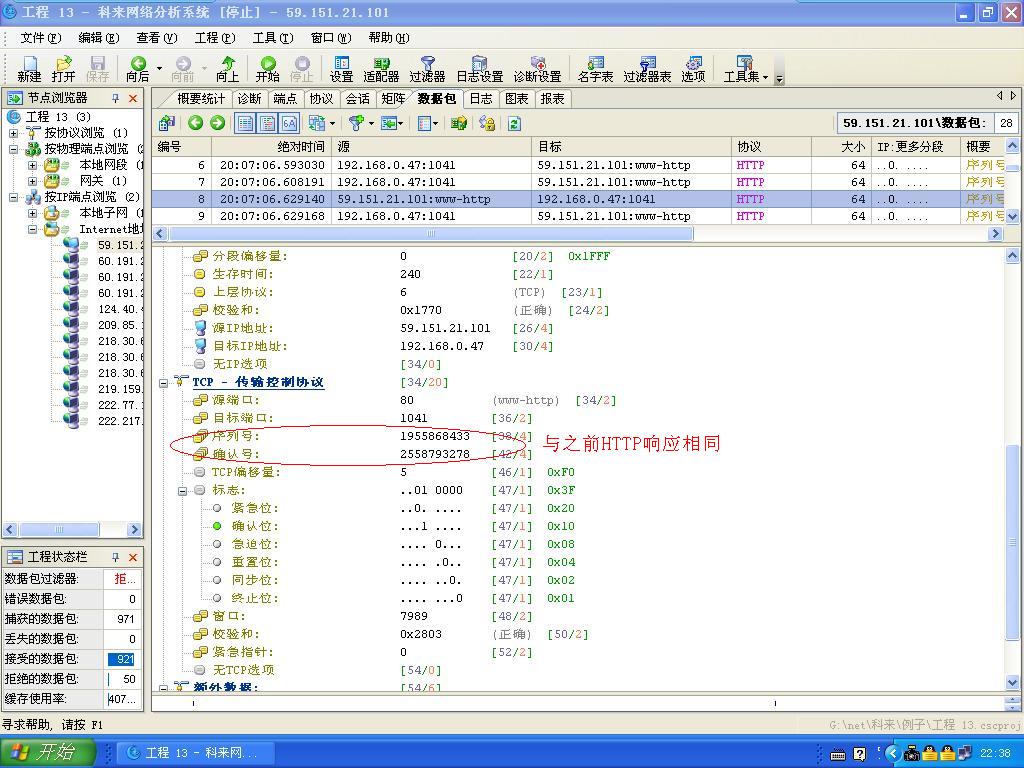Open the 工具集 toolbar dropdown arrow

click(x=766, y=77)
